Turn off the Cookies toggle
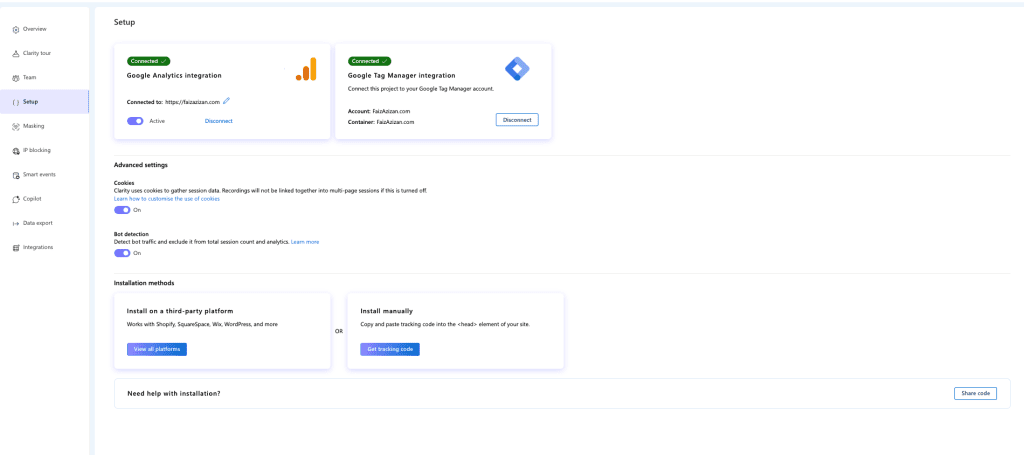Image resolution: width=1024 pixels, height=455 pixels. pos(122,210)
